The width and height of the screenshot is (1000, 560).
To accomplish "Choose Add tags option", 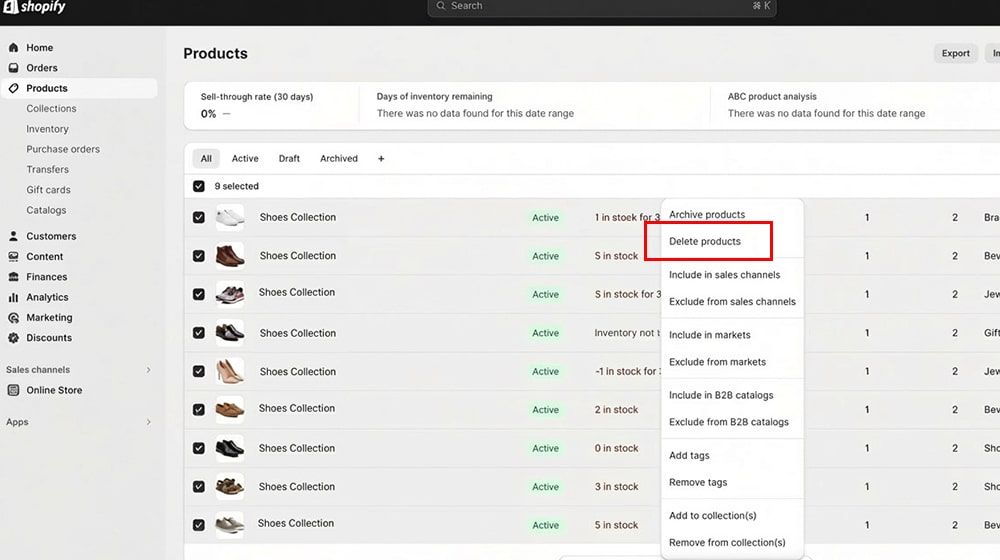I will (689, 455).
